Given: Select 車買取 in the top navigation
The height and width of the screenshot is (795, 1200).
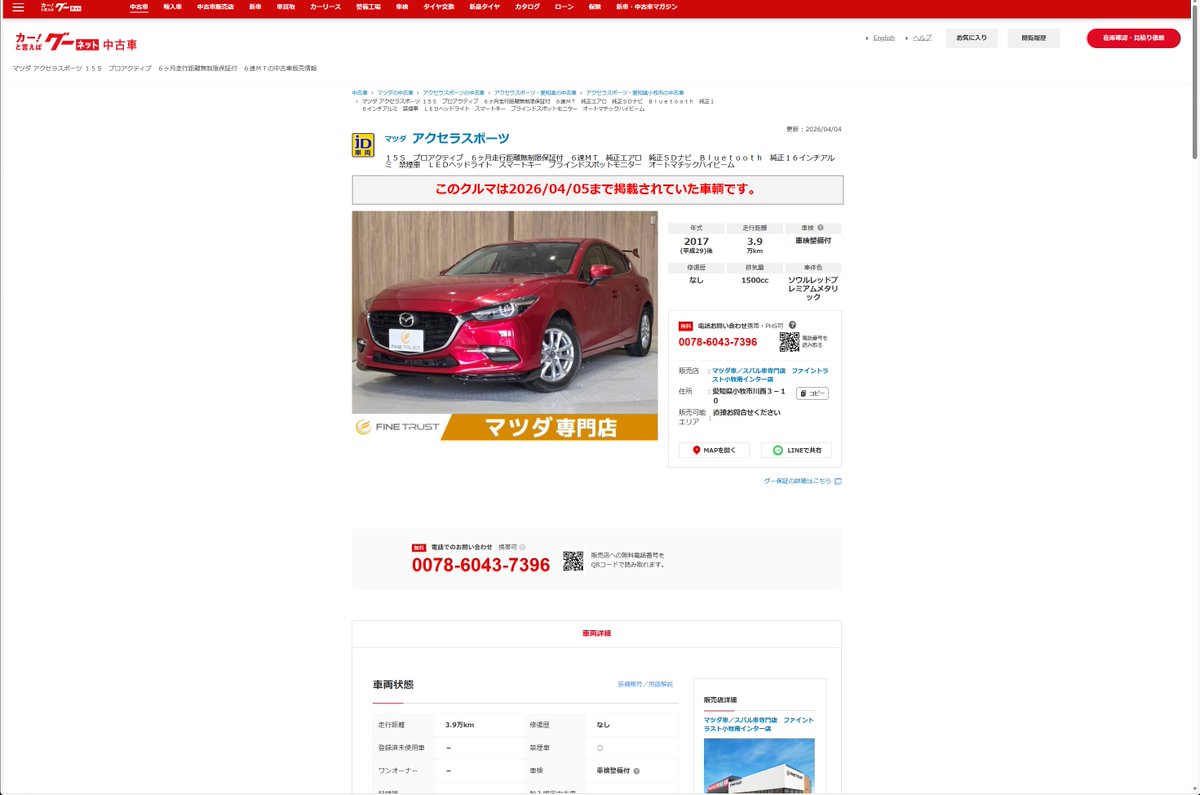Looking at the screenshot, I should click(x=286, y=7).
